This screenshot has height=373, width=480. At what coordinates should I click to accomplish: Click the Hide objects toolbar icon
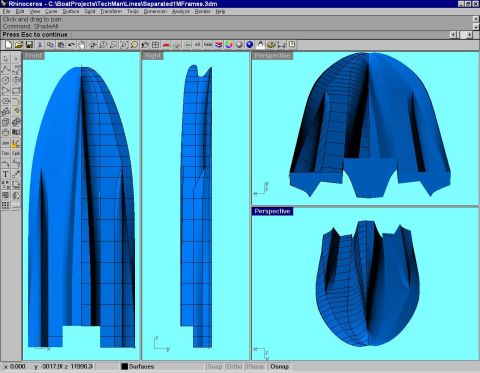[208, 45]
